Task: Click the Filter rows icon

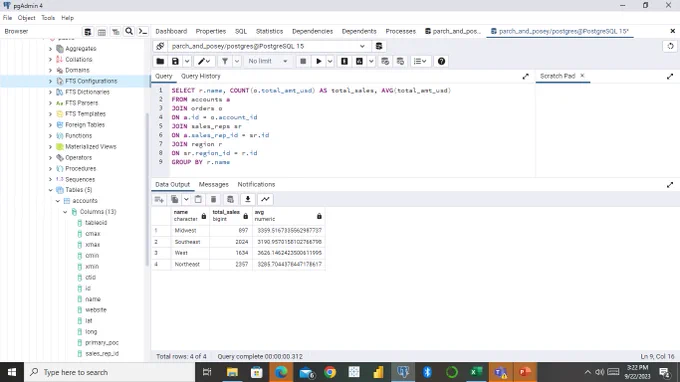Action: click(x=225, y=61)
